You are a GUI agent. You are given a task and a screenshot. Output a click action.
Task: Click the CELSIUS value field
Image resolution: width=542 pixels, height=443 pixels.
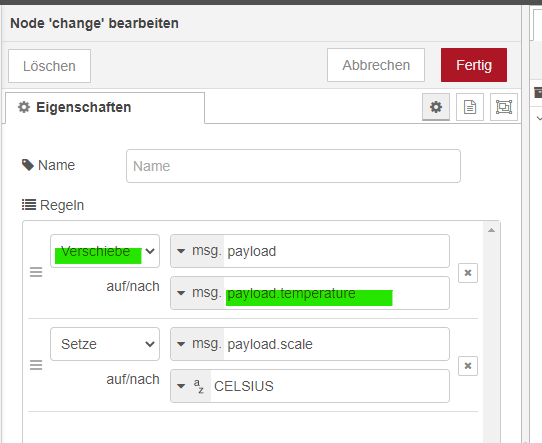pyautogui.click(x=330, y=386)
